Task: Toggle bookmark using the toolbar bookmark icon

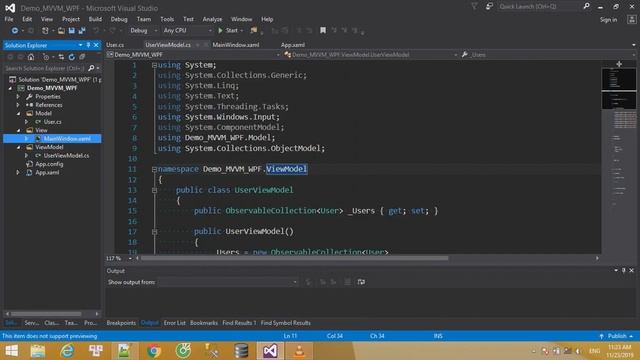Action: [x=323, y=31]
